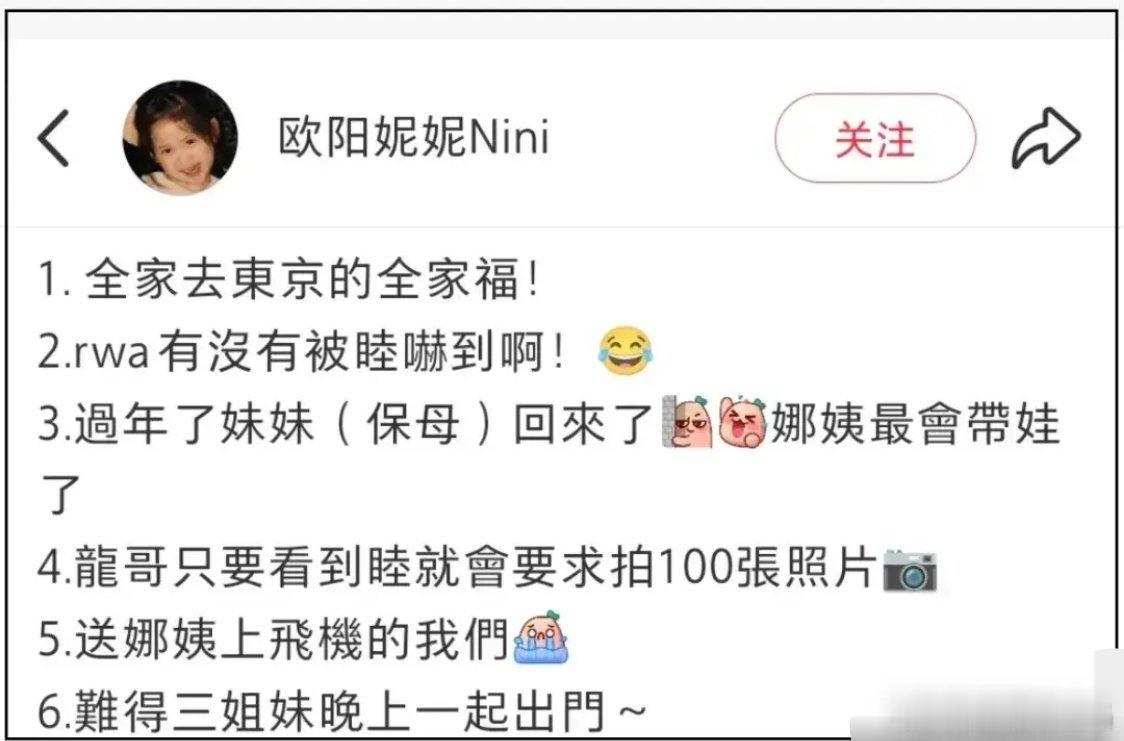Tap the peeking-behind-wall sticker emoji

pyautogui.click(x=687, y=422)
